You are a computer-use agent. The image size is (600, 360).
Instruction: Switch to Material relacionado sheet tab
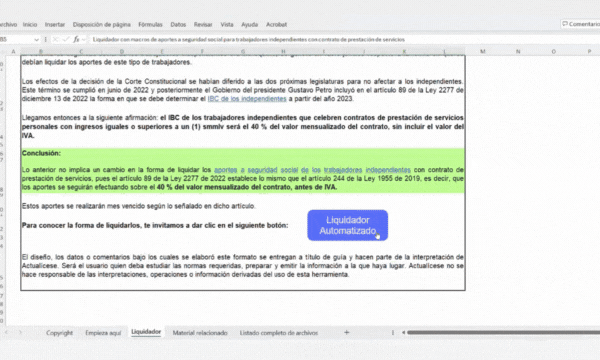[x=200, y=333]
